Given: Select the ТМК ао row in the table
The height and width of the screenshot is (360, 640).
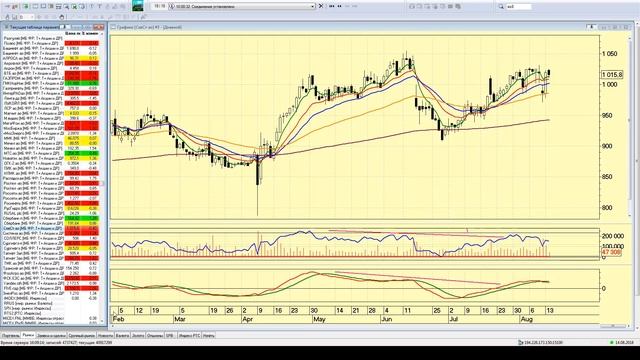Looking at the screenshot, I should pos(51,264).
